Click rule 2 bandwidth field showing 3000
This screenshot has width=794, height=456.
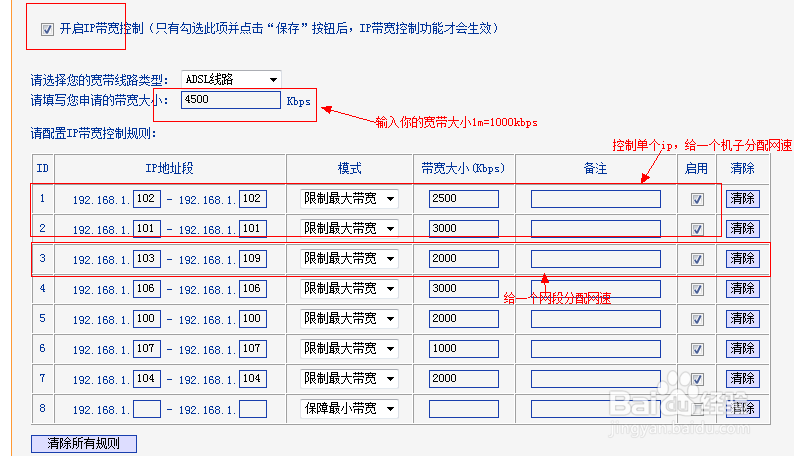point(463,229)
